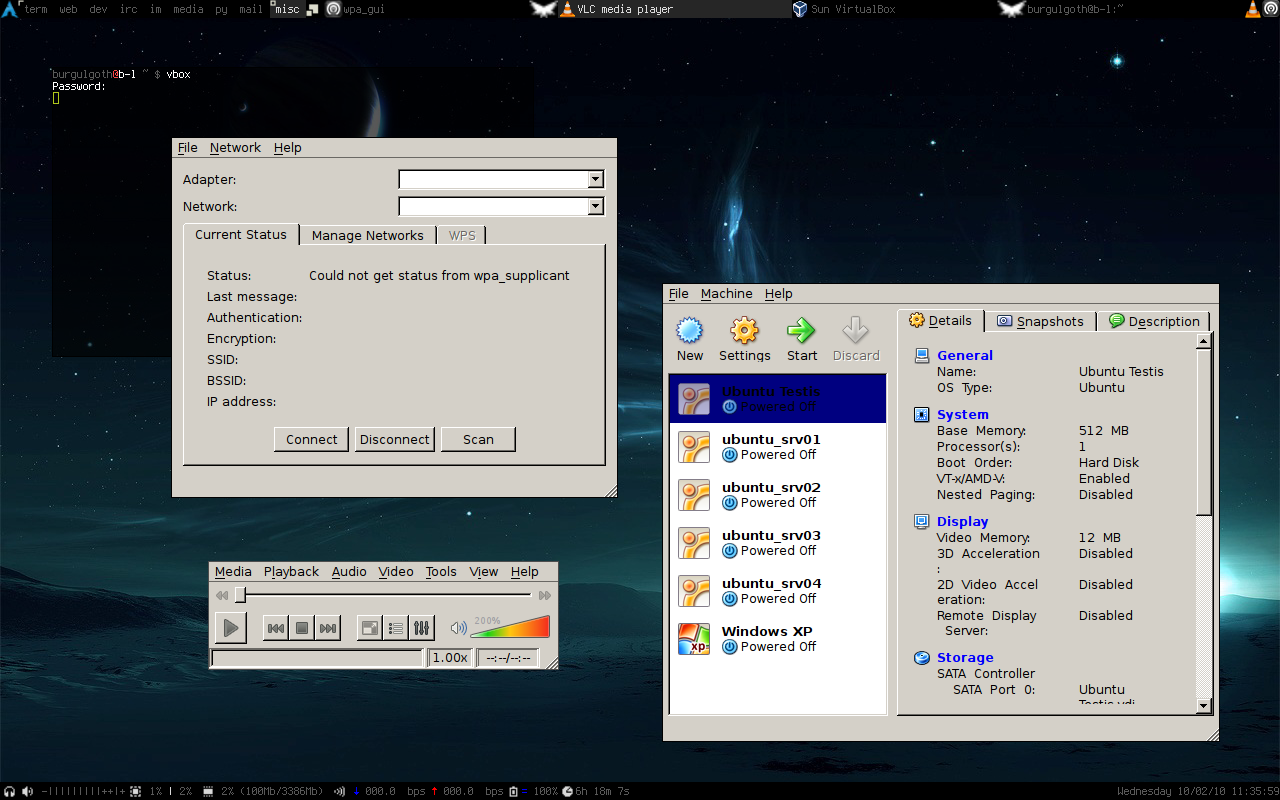Click the VLC volume gradient slider
The height and width of the screenshot is (800, 1280).
pos(511,627)
